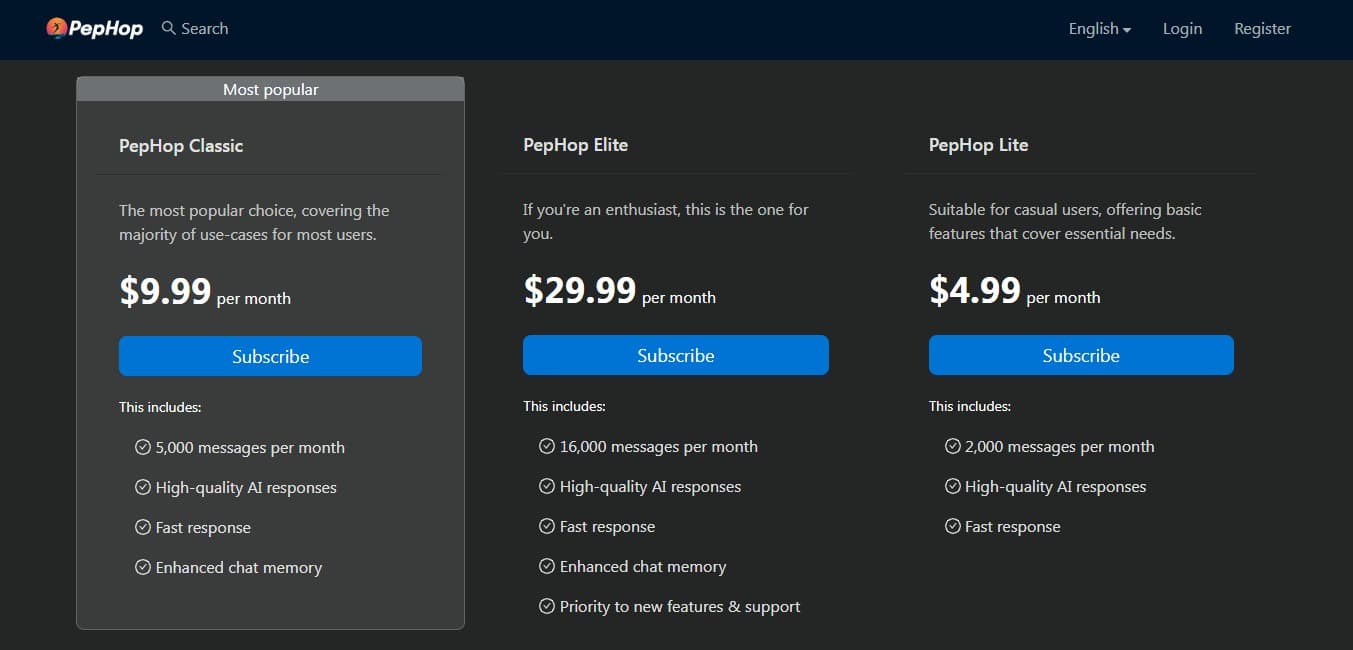Click the PepHop Classic heading

point(181,146)
